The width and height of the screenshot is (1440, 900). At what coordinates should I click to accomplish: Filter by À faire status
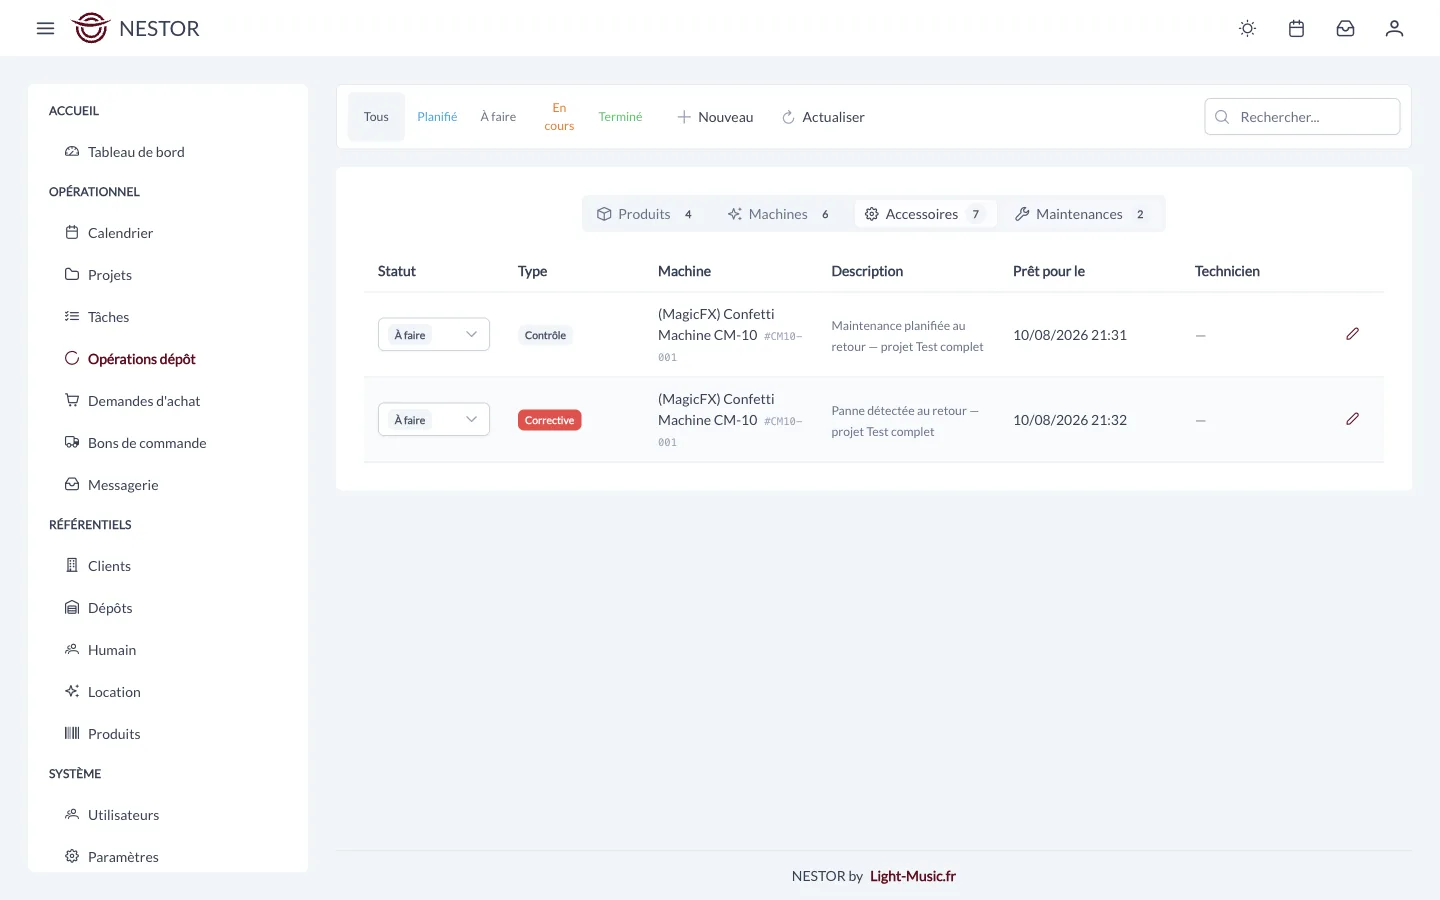pyautogui.click(x=498, y=117)
